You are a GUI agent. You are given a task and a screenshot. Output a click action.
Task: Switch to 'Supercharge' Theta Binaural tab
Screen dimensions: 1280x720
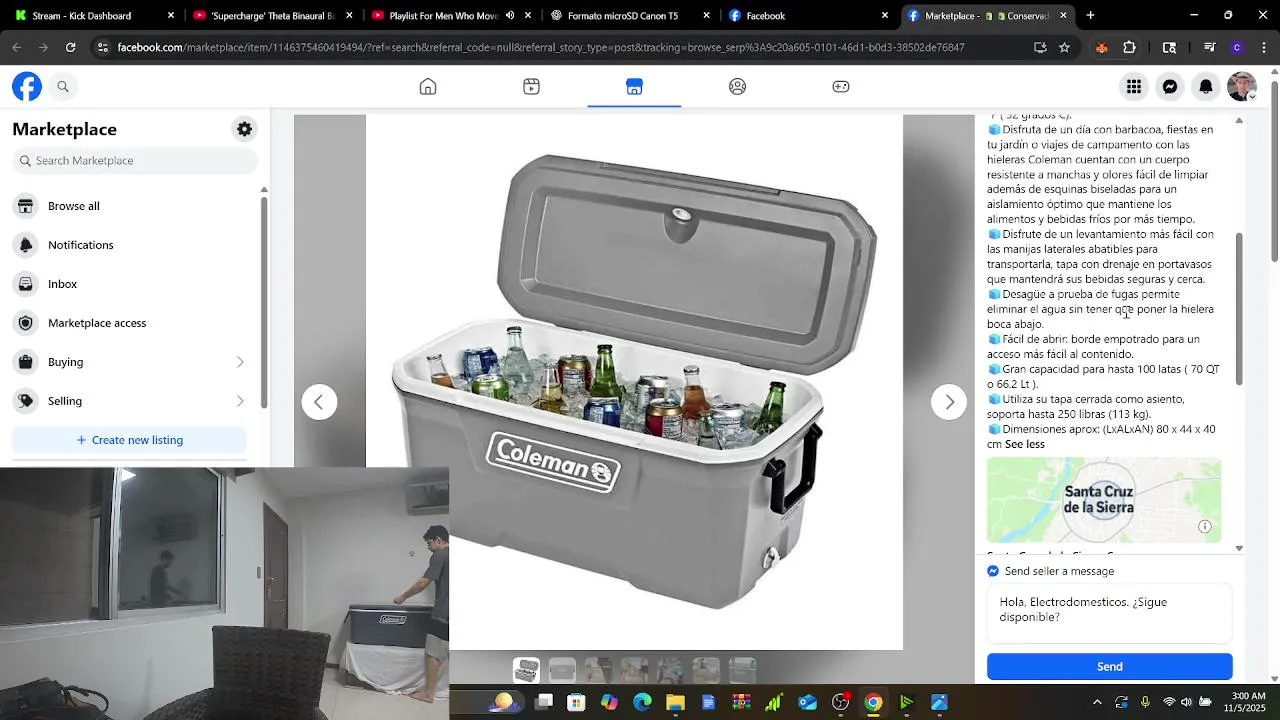272,16
